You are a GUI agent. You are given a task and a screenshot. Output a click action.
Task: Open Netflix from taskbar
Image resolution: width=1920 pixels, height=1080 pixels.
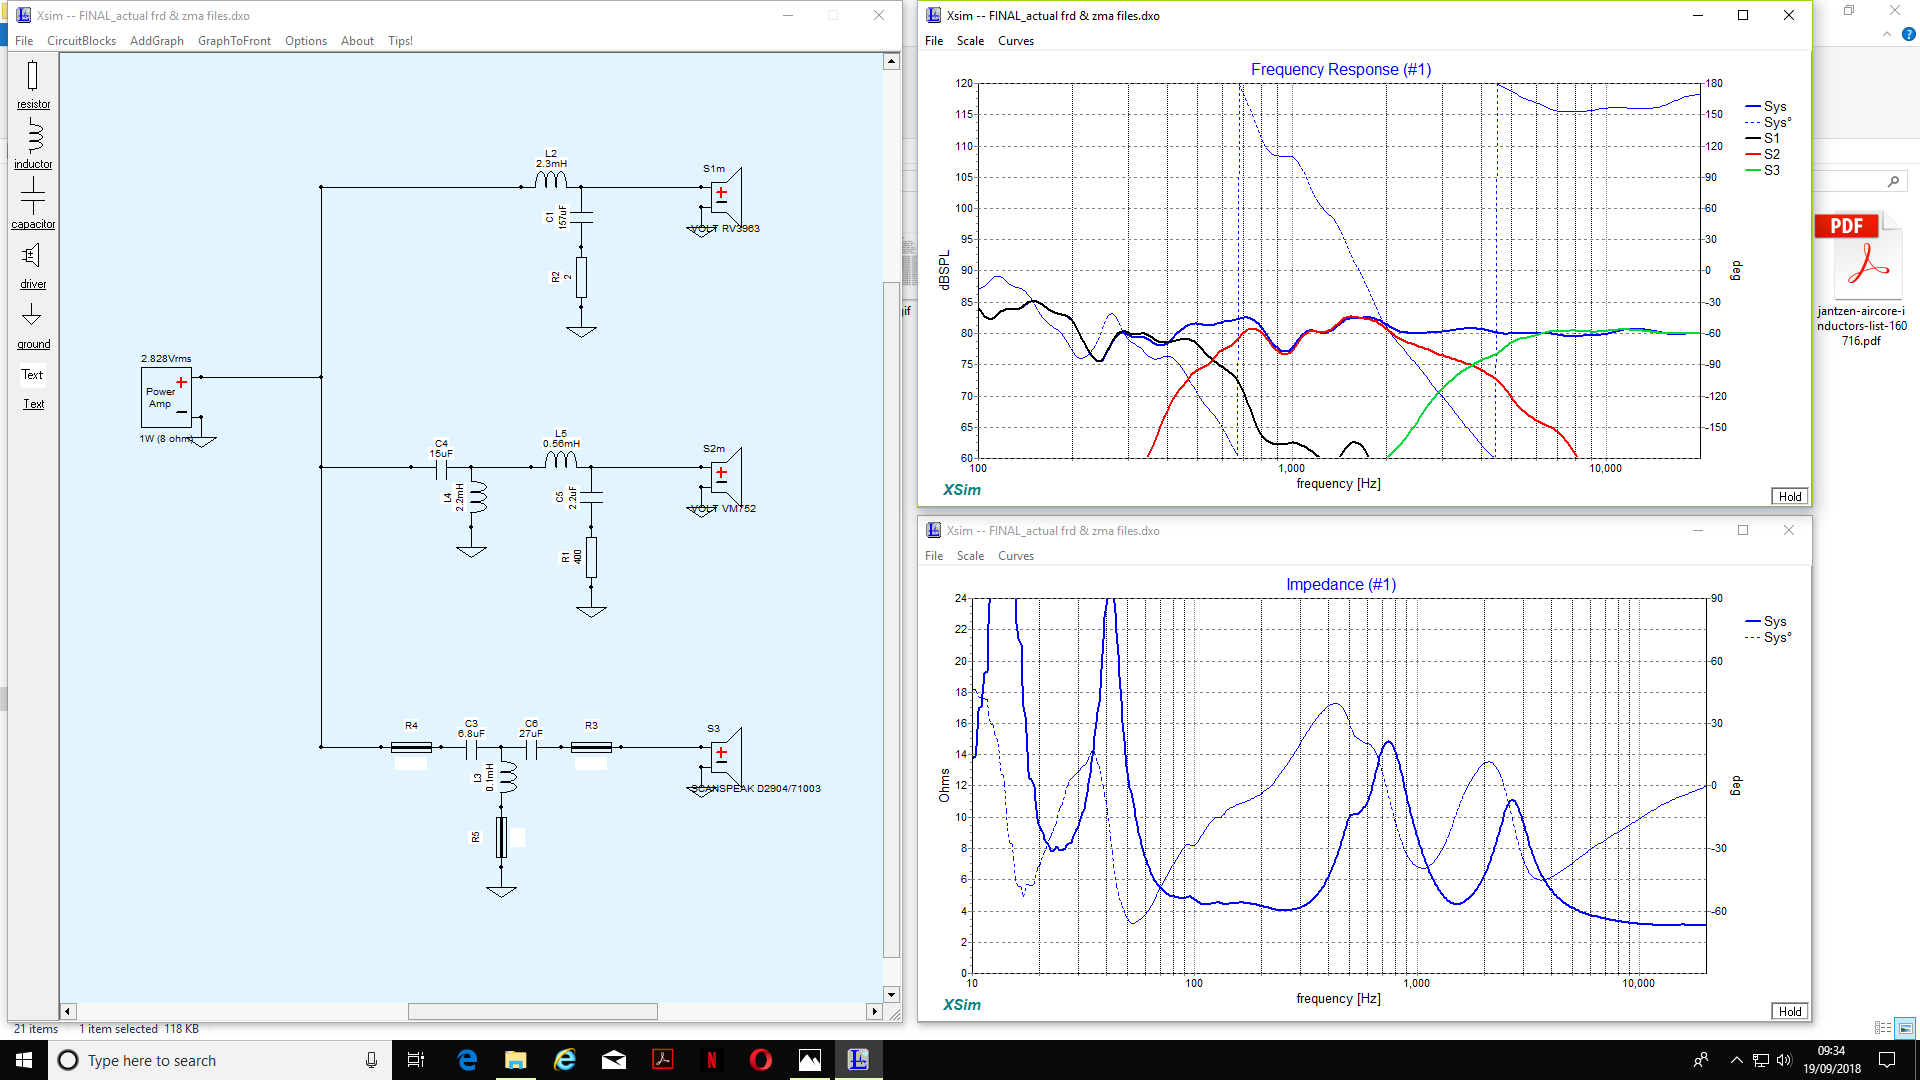(712, 1060)
